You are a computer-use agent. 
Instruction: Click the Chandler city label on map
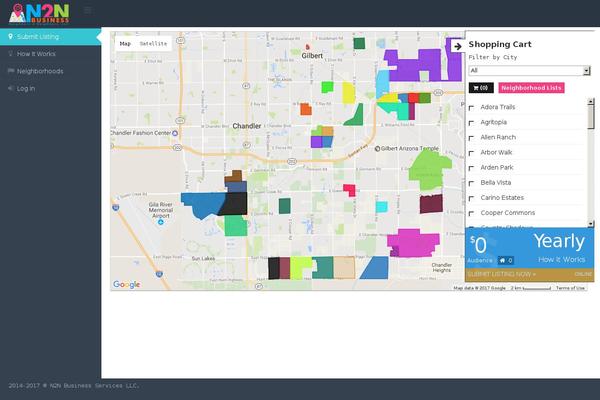click(247, 126)
